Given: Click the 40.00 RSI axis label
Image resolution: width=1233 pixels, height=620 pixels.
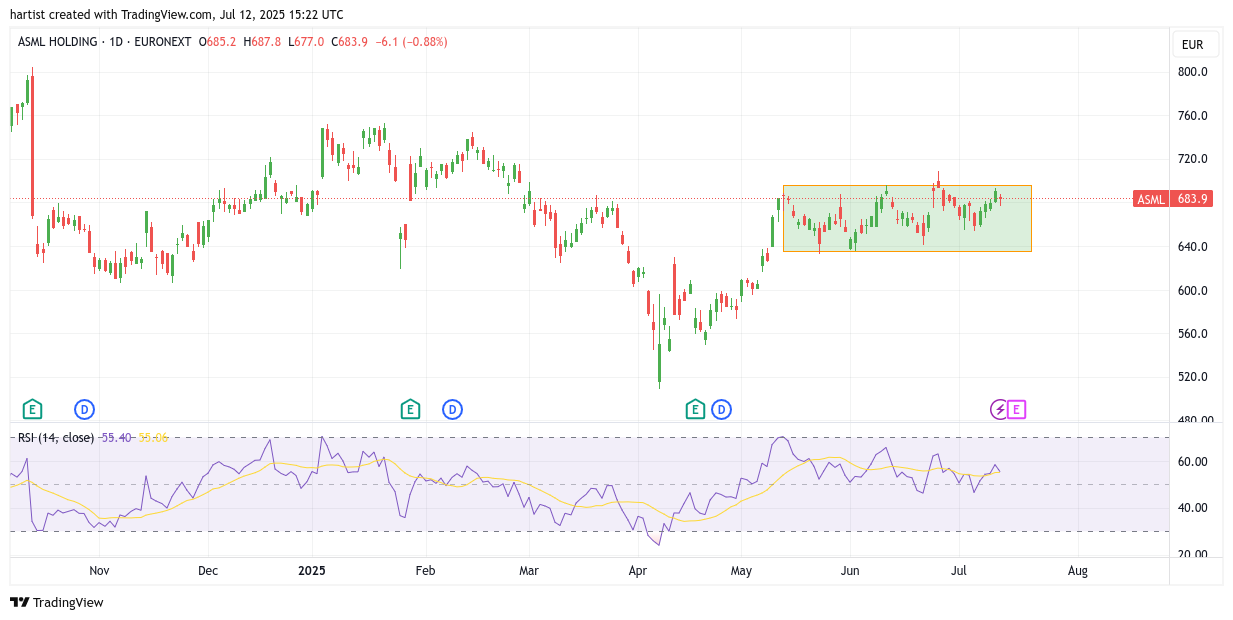Looking at the screenshot, I should 1193,508.
